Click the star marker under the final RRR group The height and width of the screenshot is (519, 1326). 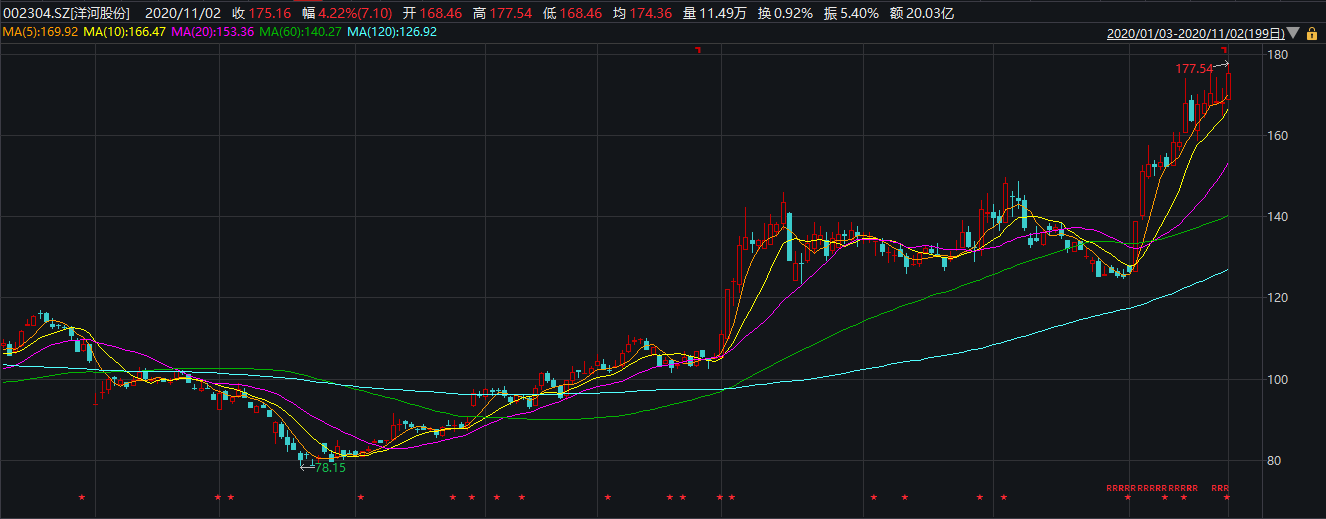pyautogui.click(x=1227, y=497)
